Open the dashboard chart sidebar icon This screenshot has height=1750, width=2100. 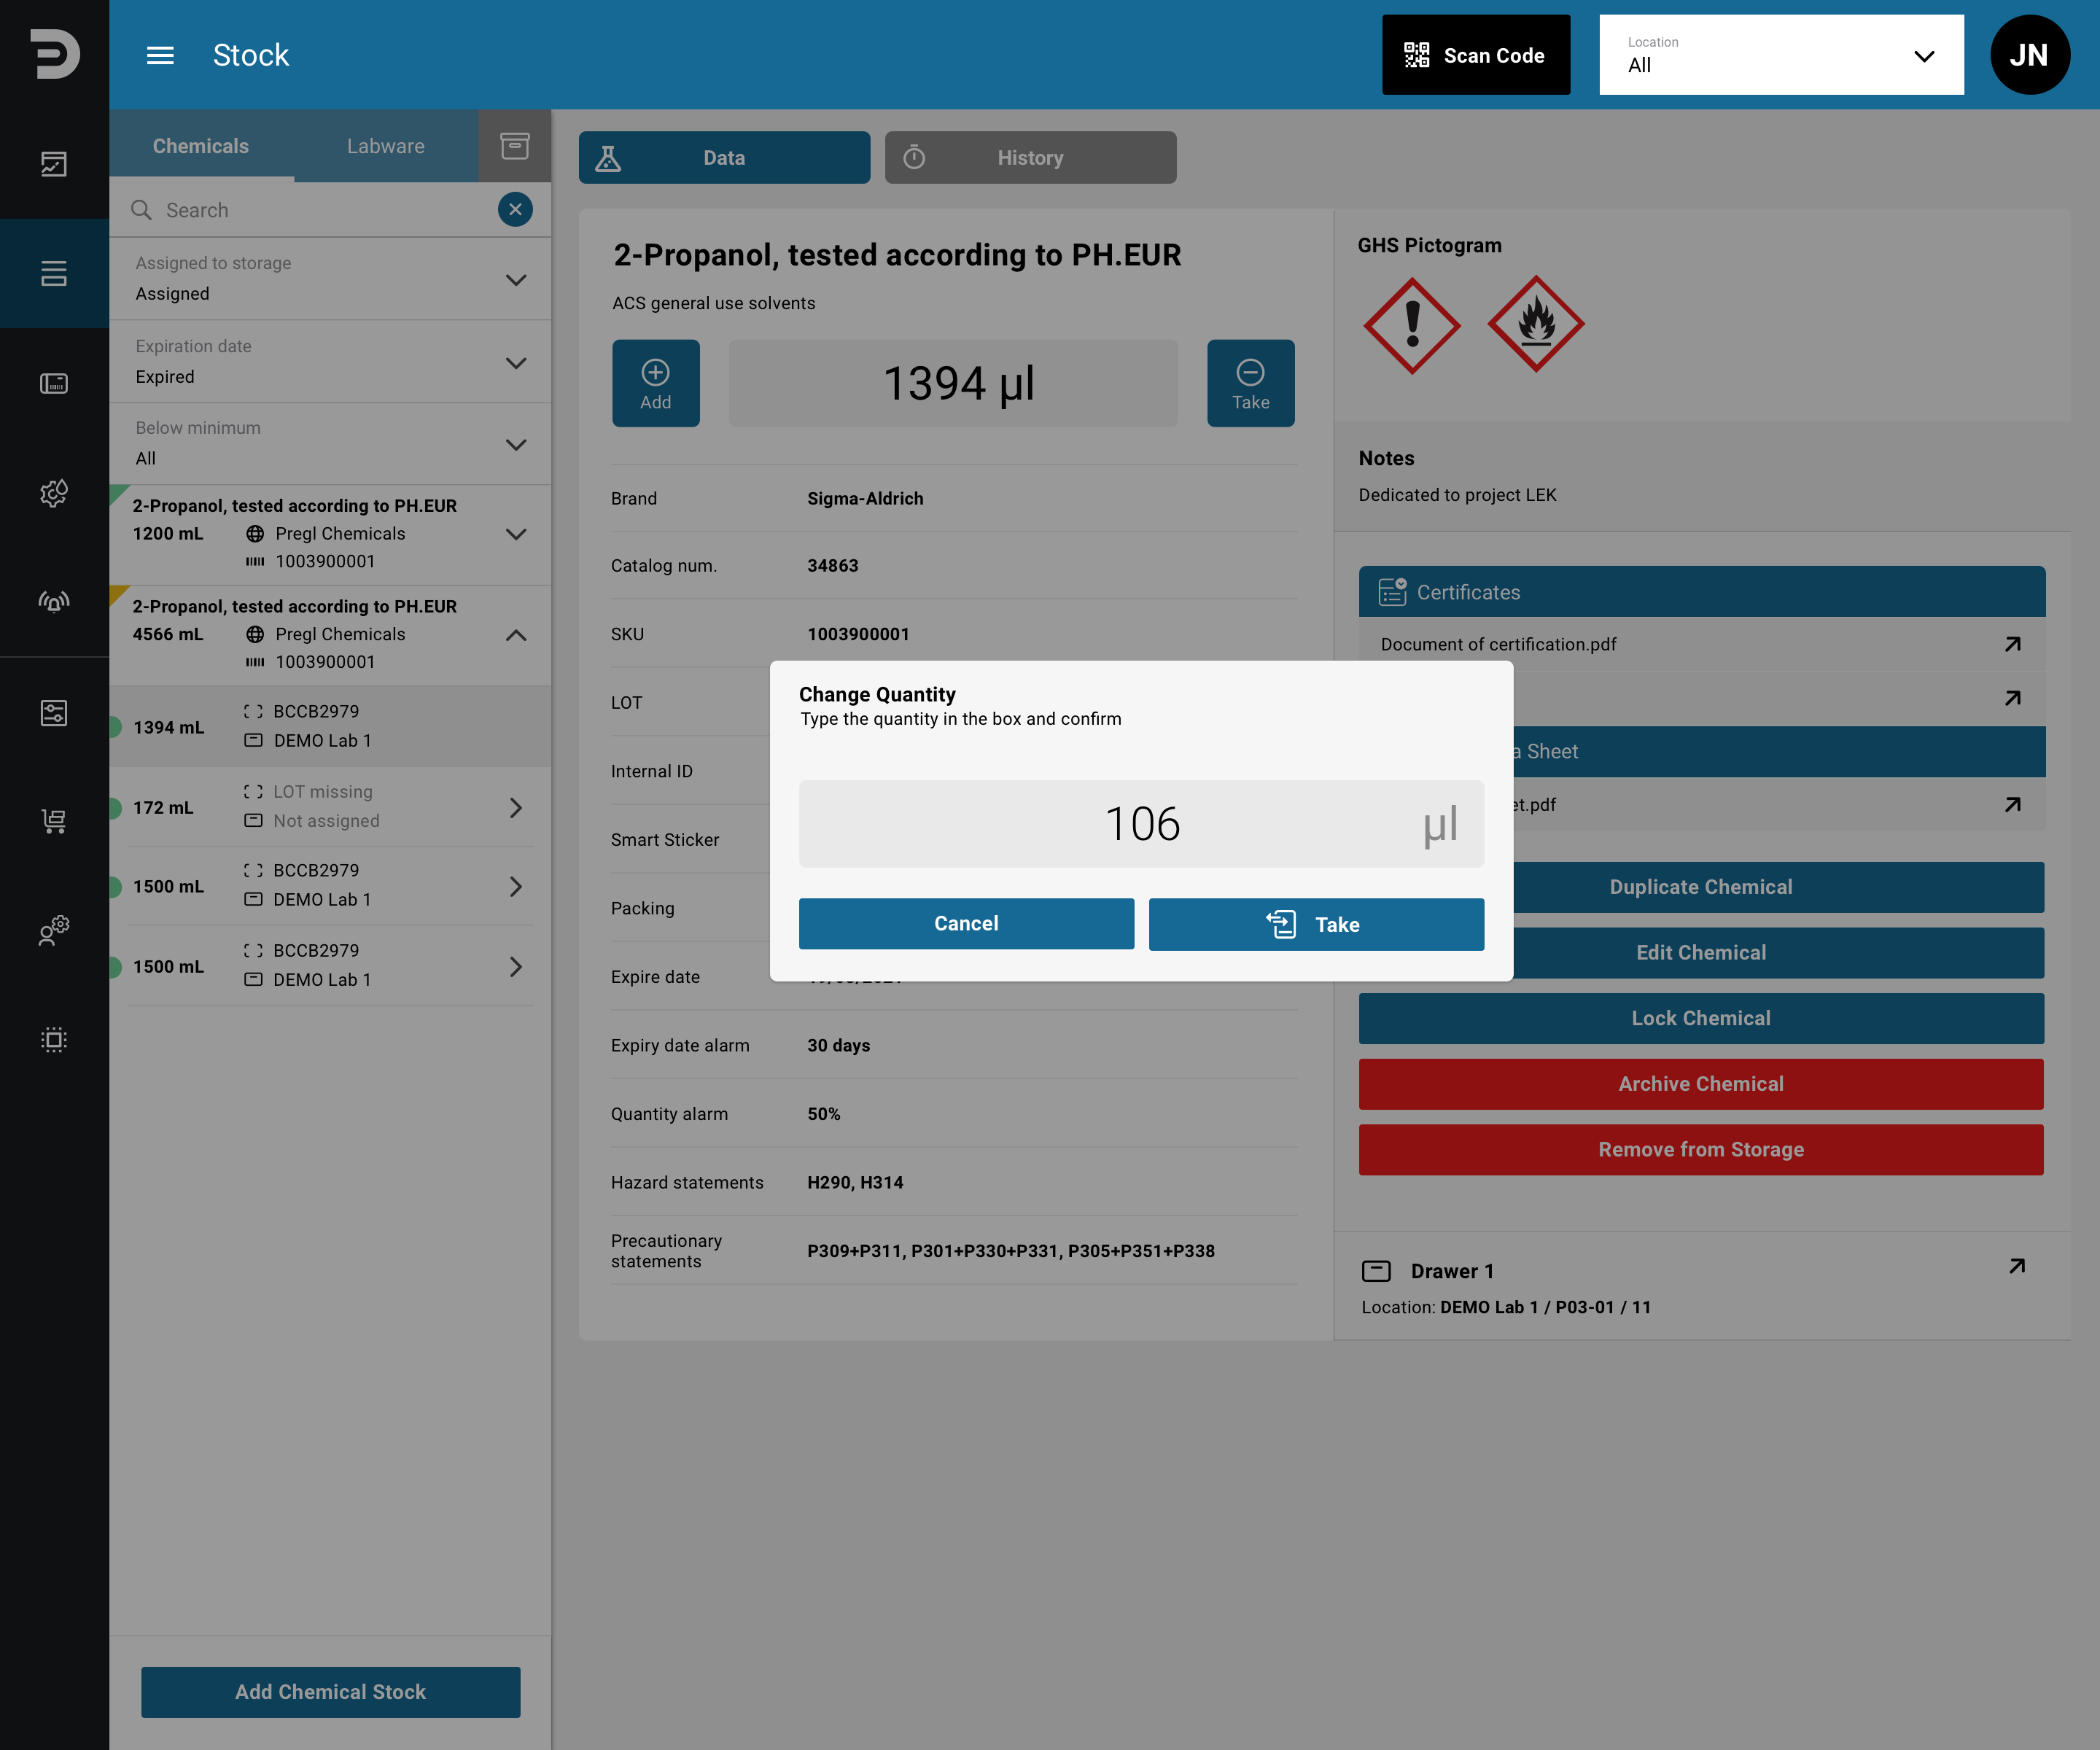[54, 164]
